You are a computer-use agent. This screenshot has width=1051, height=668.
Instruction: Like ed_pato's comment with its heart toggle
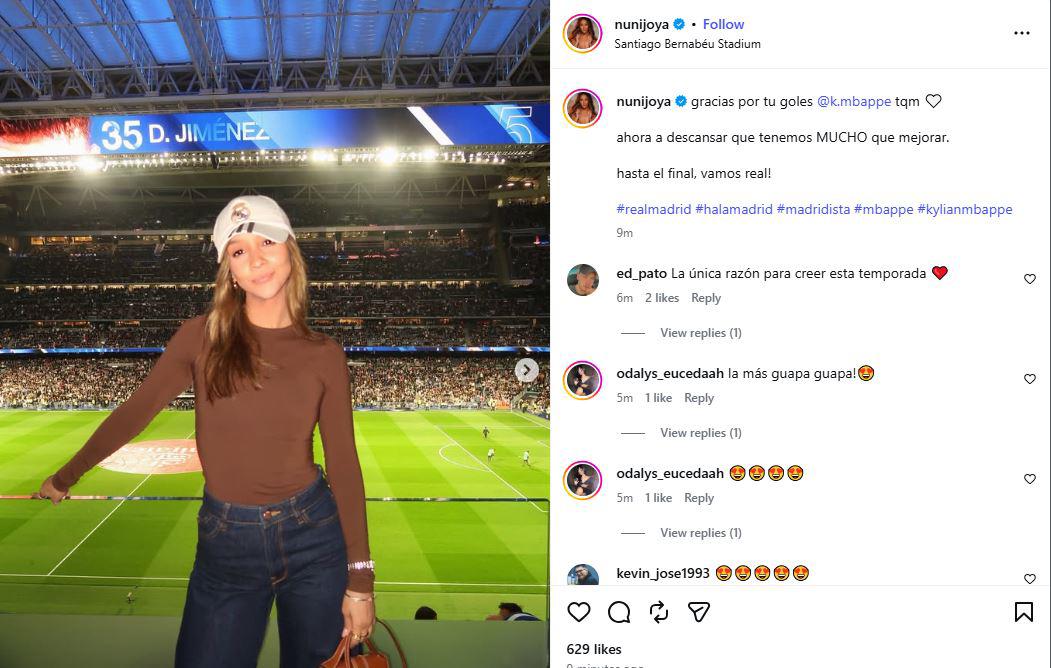1030,279
